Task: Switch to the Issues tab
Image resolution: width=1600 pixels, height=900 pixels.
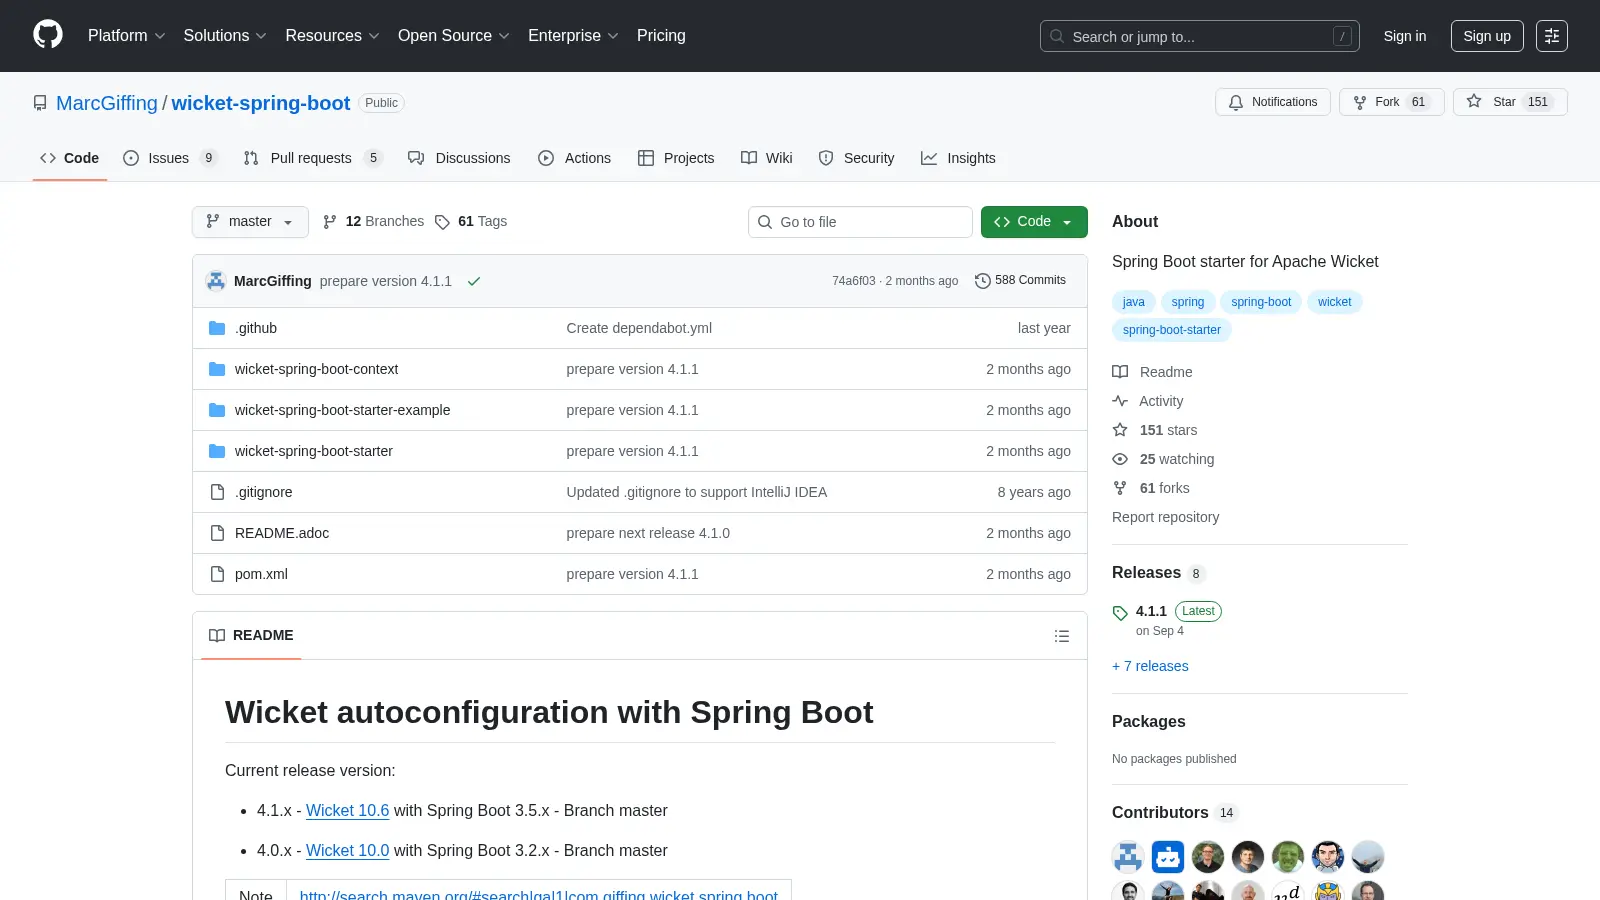Action: click(170, 158)
